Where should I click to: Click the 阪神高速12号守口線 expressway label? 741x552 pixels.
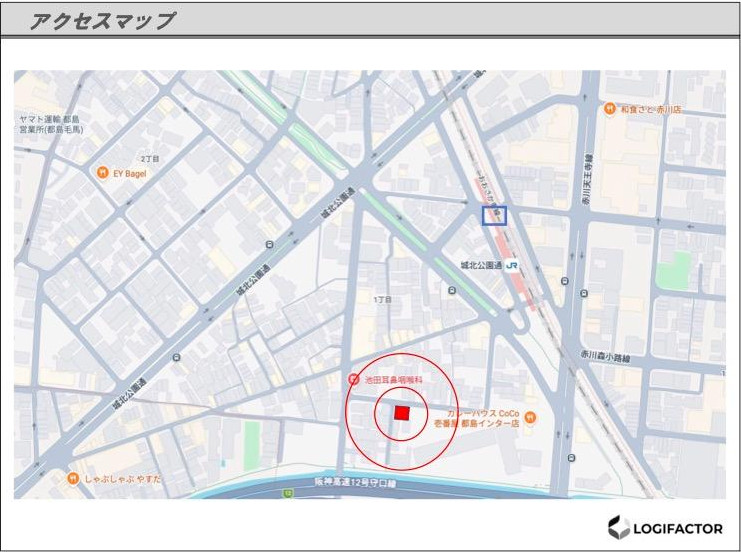355,483
